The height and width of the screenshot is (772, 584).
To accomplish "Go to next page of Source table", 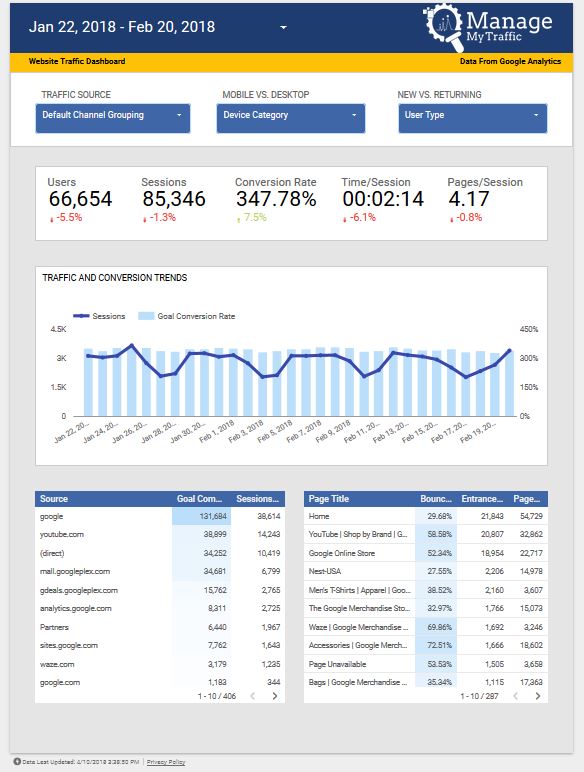I will [x=275, y=696].
